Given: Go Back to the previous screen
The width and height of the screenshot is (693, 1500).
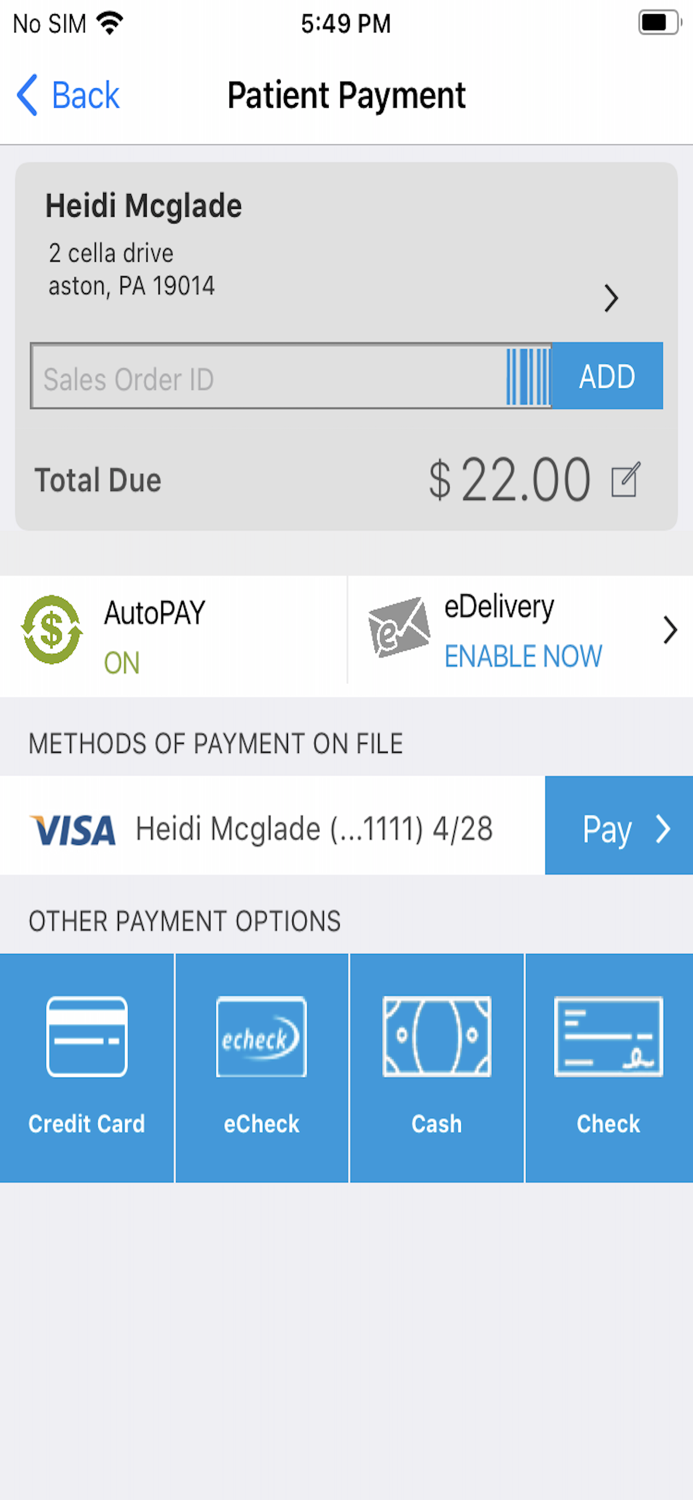Looking at the screenshot, I should tap(65, 95).
